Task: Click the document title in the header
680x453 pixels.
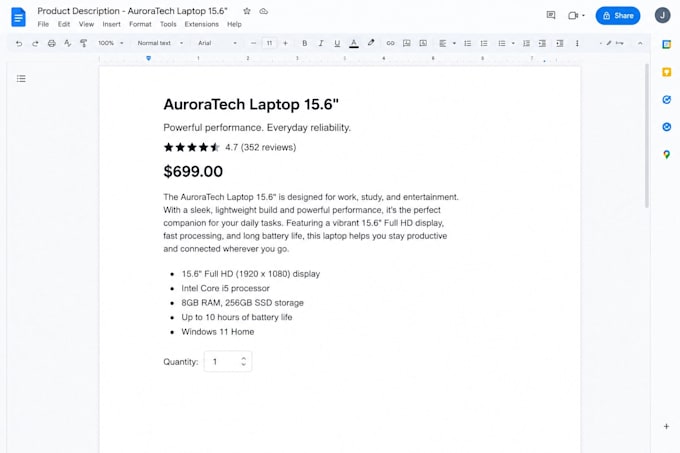Action: 132,11
